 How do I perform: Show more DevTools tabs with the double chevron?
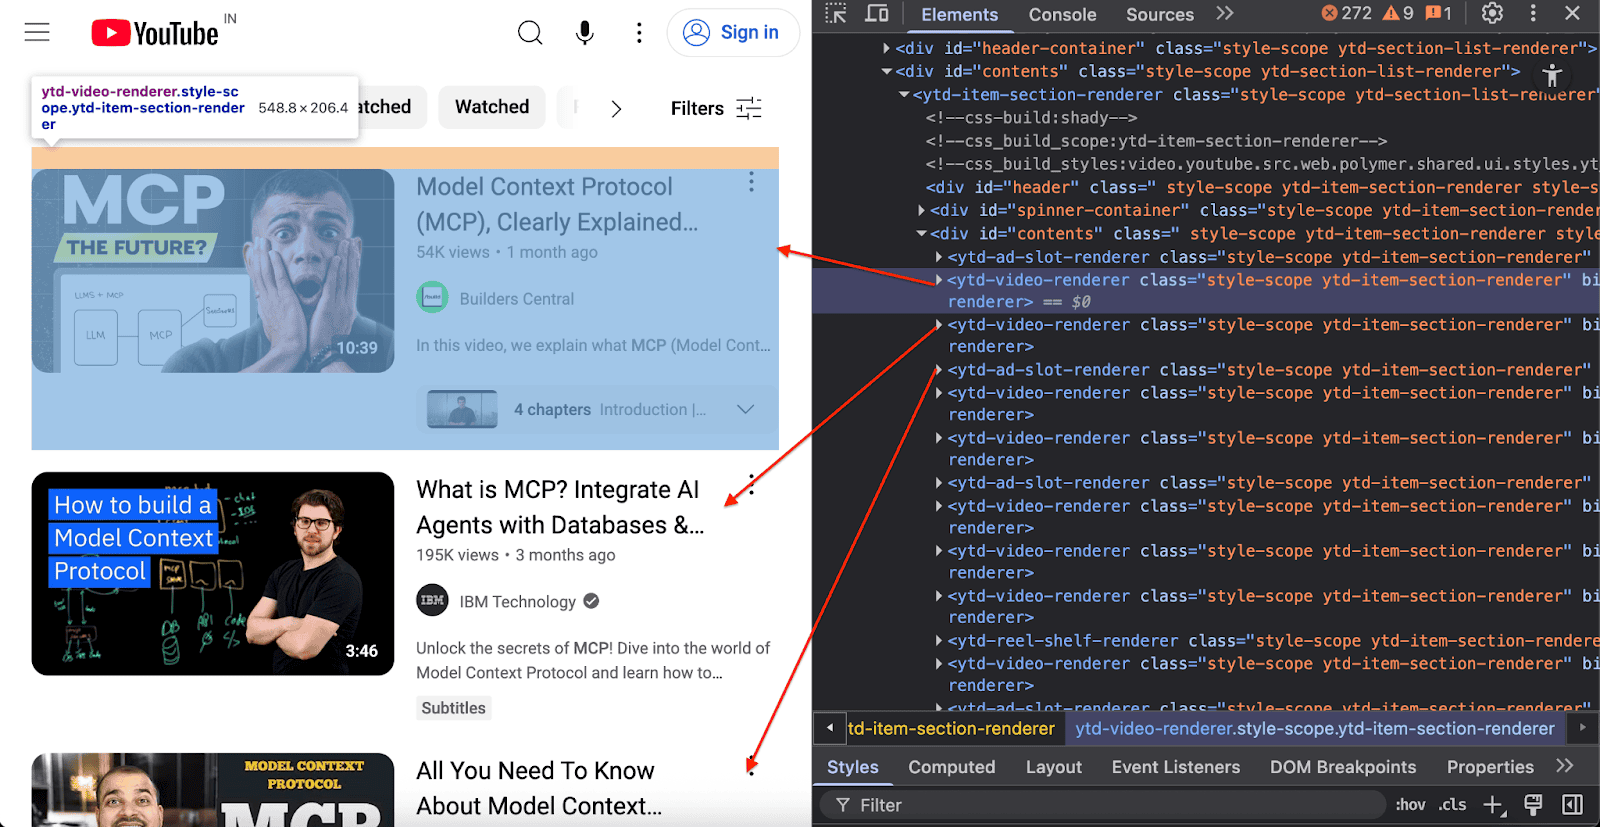point(1225,14)
